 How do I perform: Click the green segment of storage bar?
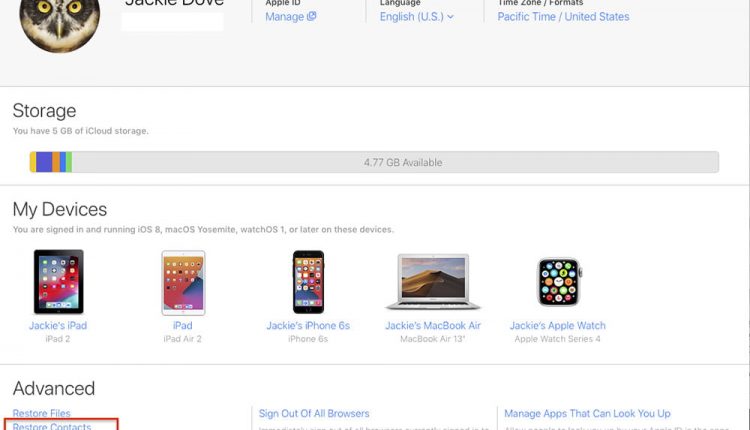click(69, 162)
